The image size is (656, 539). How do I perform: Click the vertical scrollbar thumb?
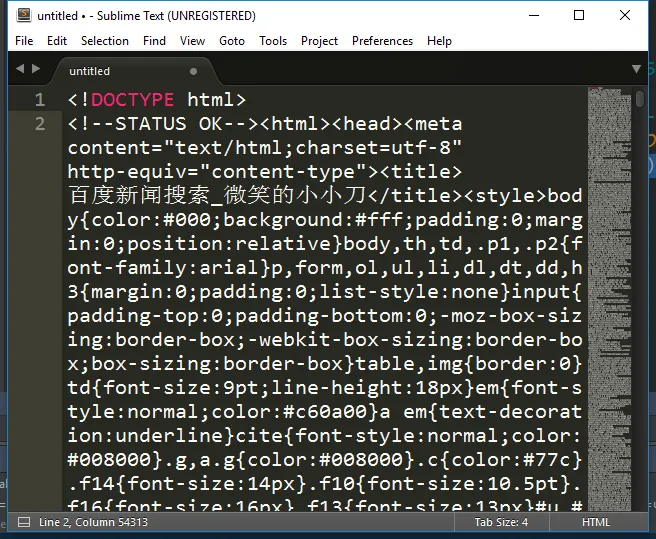pyautogui.click(x=640, y=99)
